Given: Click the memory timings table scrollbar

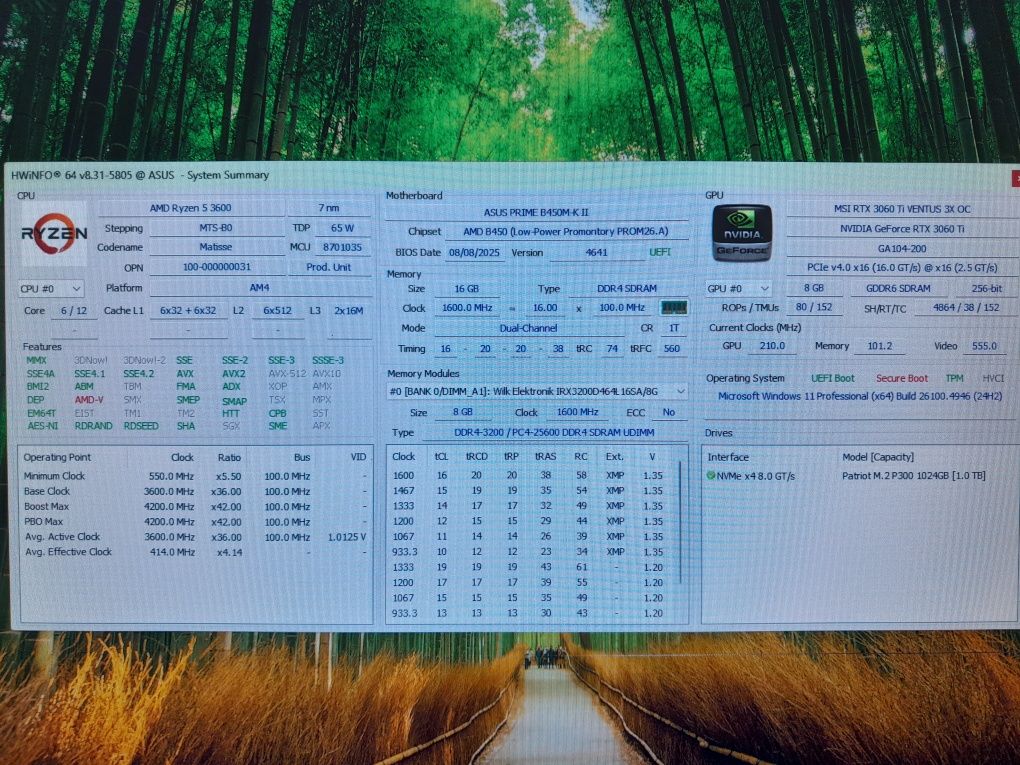Looking at the screenshot, I should (x=680, y=522).
